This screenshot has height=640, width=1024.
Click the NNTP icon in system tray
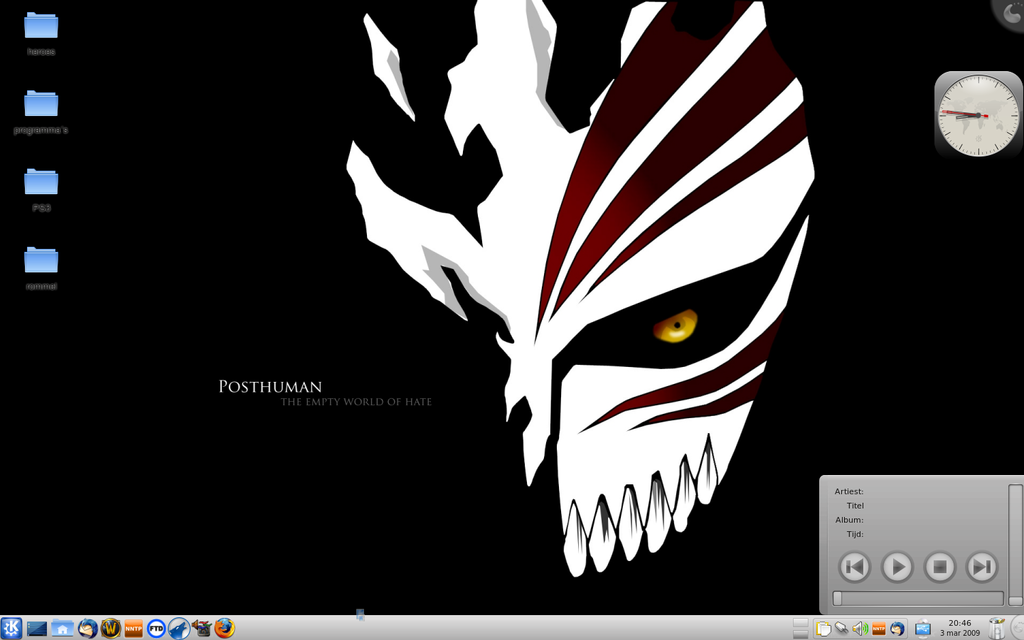pos(878,629)
